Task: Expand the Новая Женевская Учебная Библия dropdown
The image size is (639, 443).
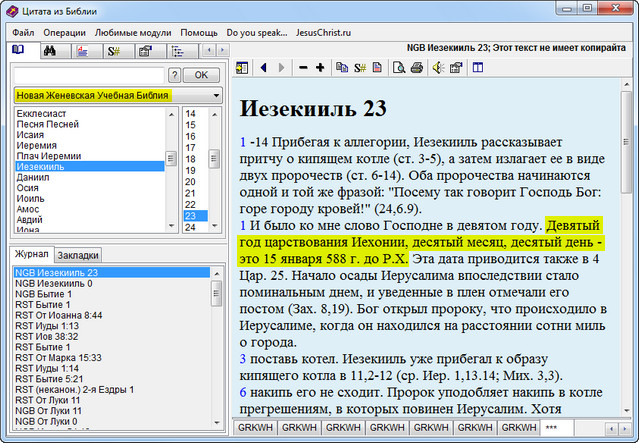Action: click(x=216, y=95)
